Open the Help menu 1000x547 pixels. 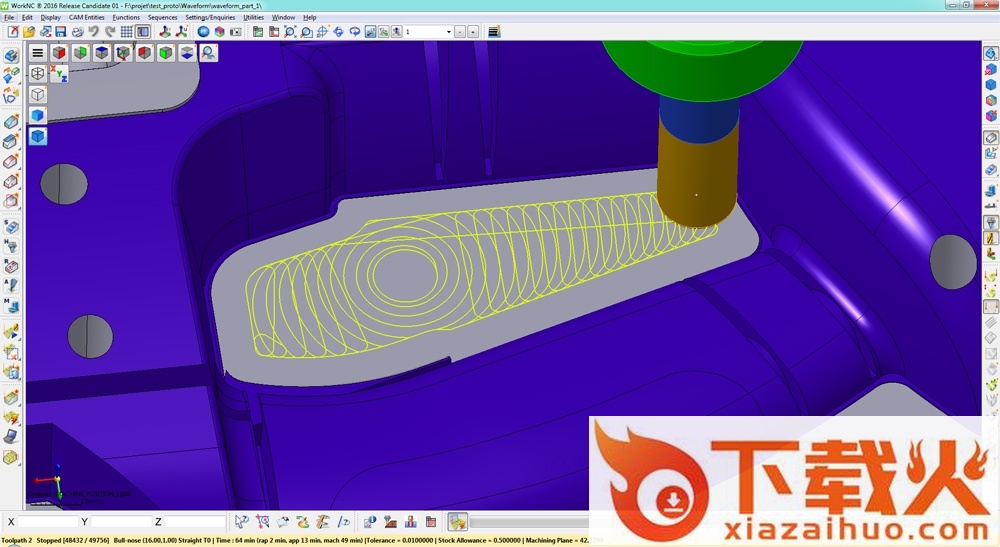click(x=309, y=17)
